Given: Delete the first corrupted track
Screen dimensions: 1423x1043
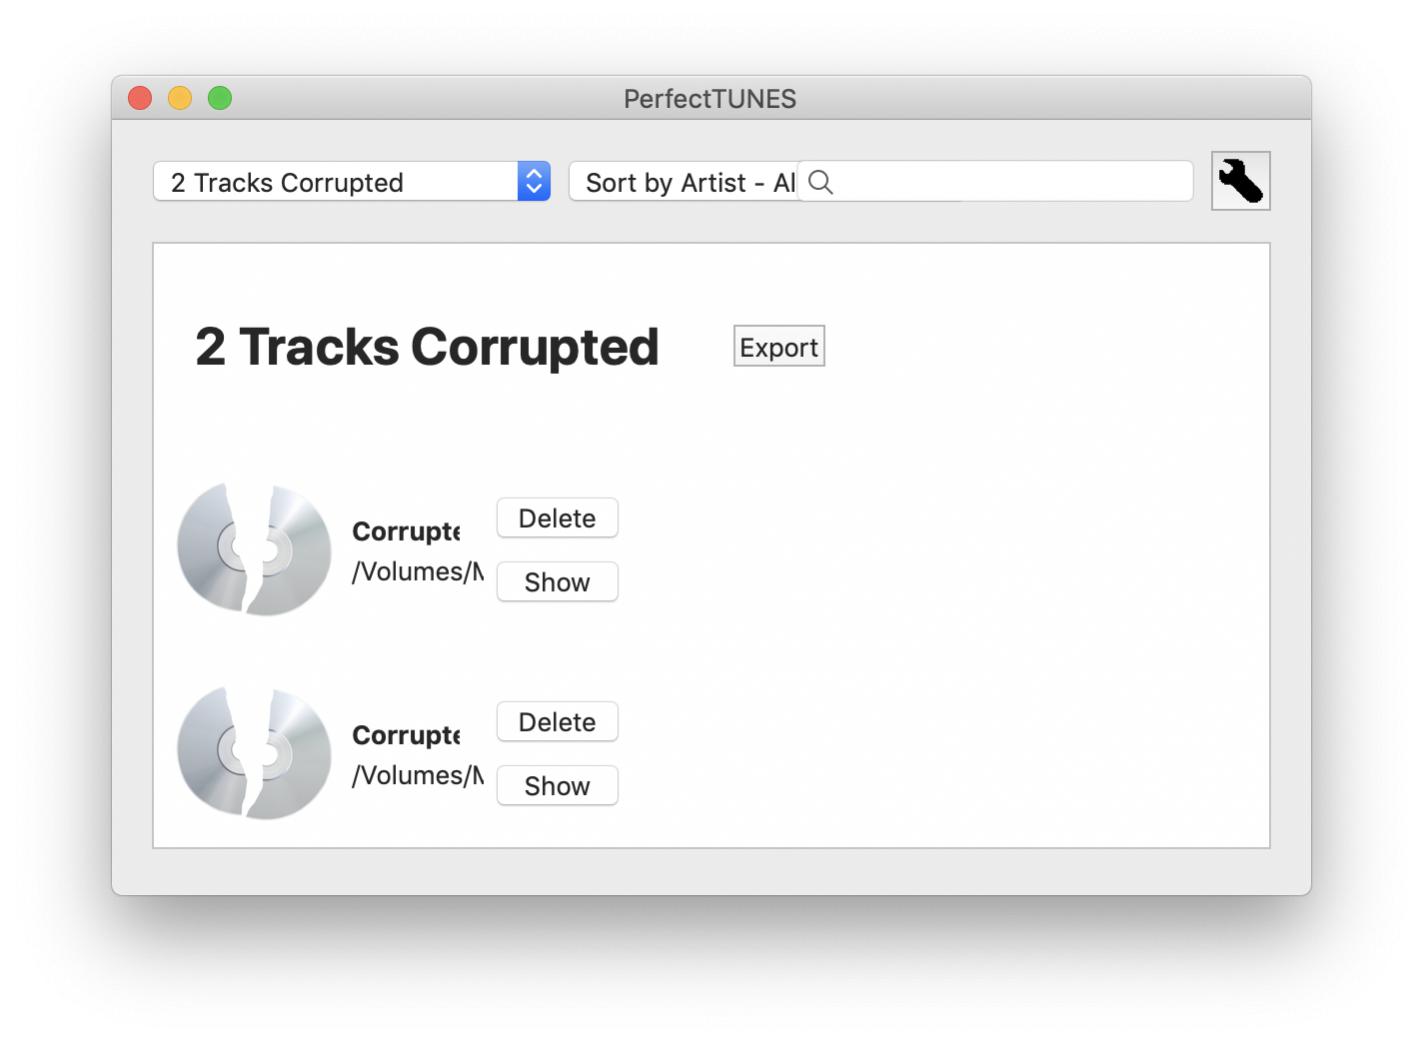Looking at the screenshot, I should click(x=557, y=518).
